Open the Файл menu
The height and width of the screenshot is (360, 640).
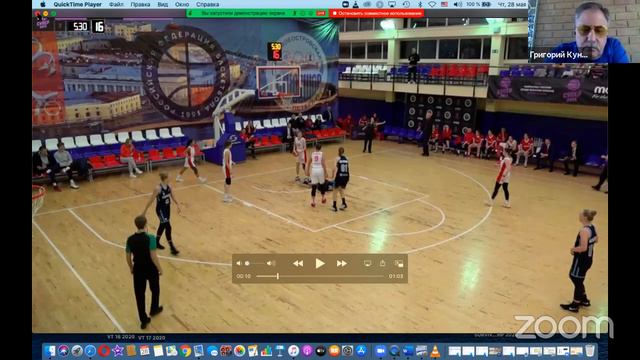coord(116,4)
